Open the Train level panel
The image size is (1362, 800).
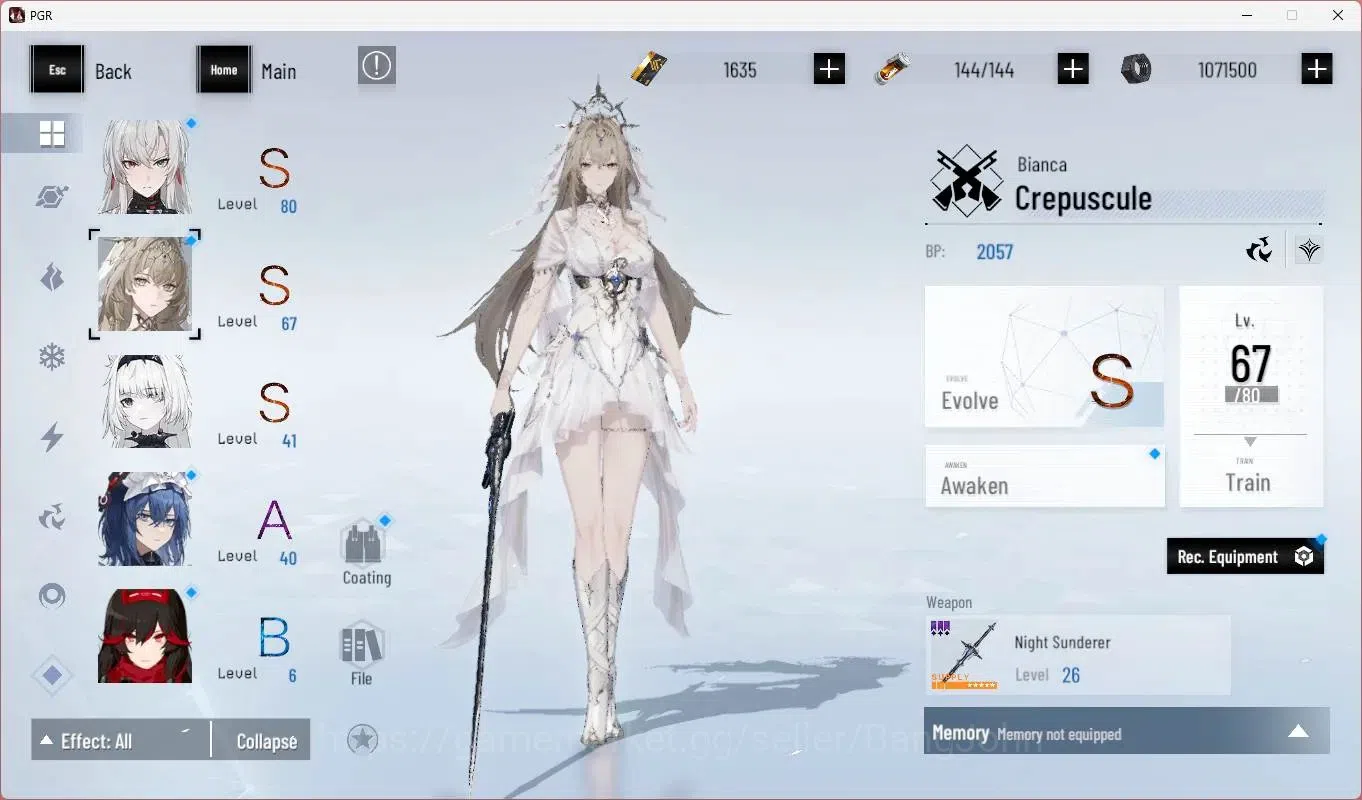coord(1251,396)
